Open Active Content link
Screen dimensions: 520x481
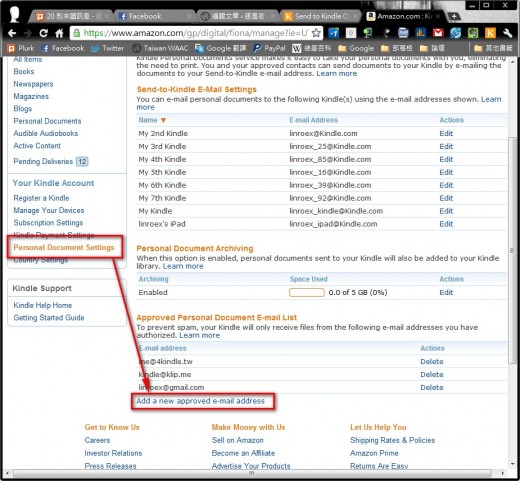pos(37,146)
